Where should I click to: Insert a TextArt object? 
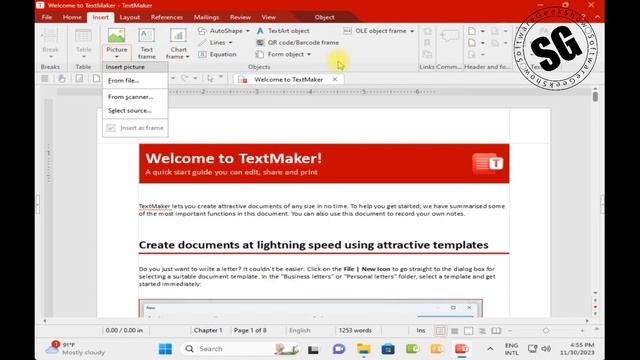[x=283, y=31]
